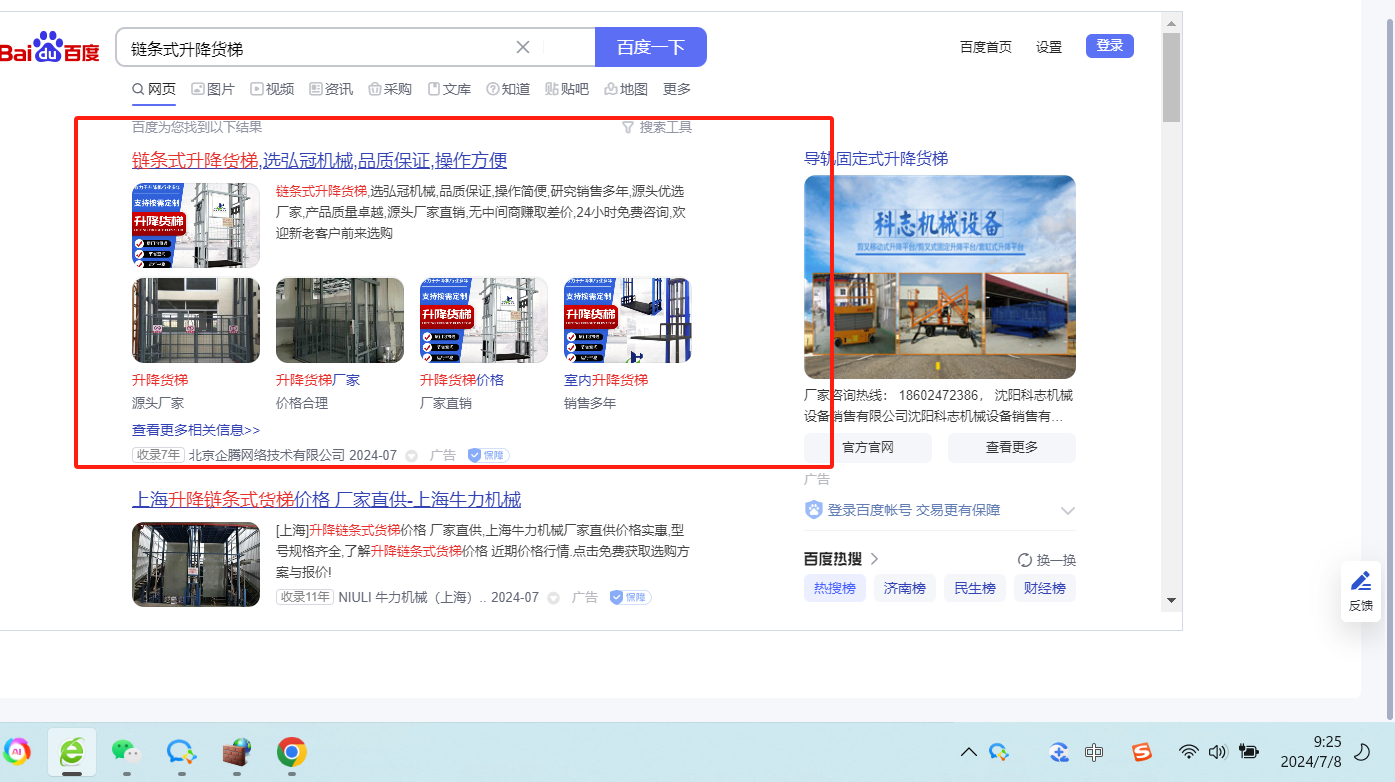Click the 反馈 feedback button
Viewport: 1395px width, 782px height.
point(1361,591)
